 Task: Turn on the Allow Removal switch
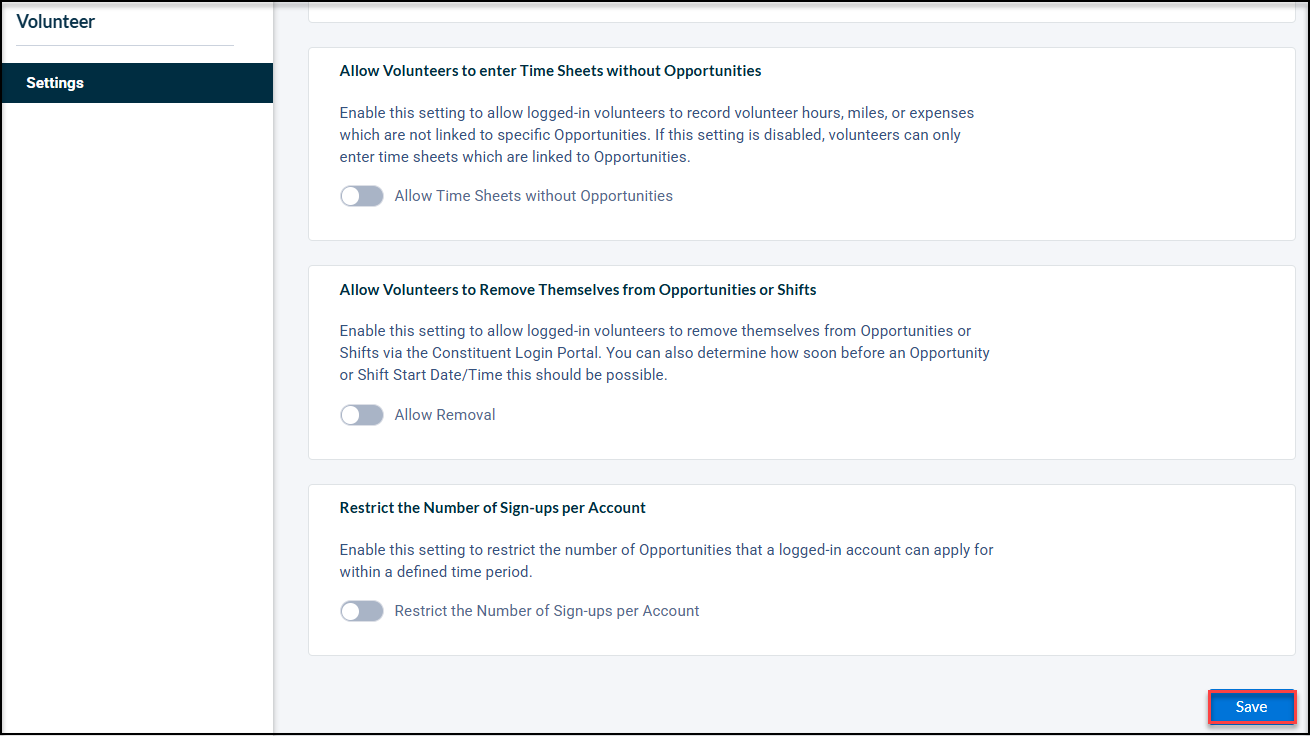point(362,415)
